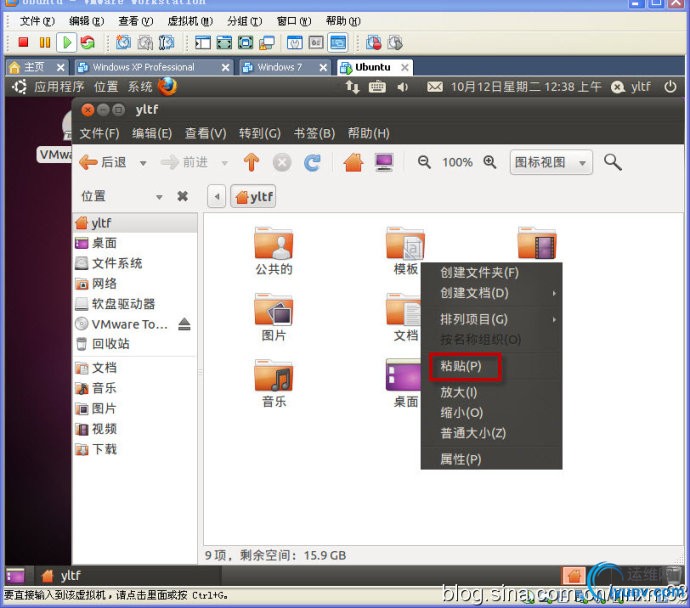
Task: Pause the virtual machine with the suspend icon
Action: (x=45, y=42)
